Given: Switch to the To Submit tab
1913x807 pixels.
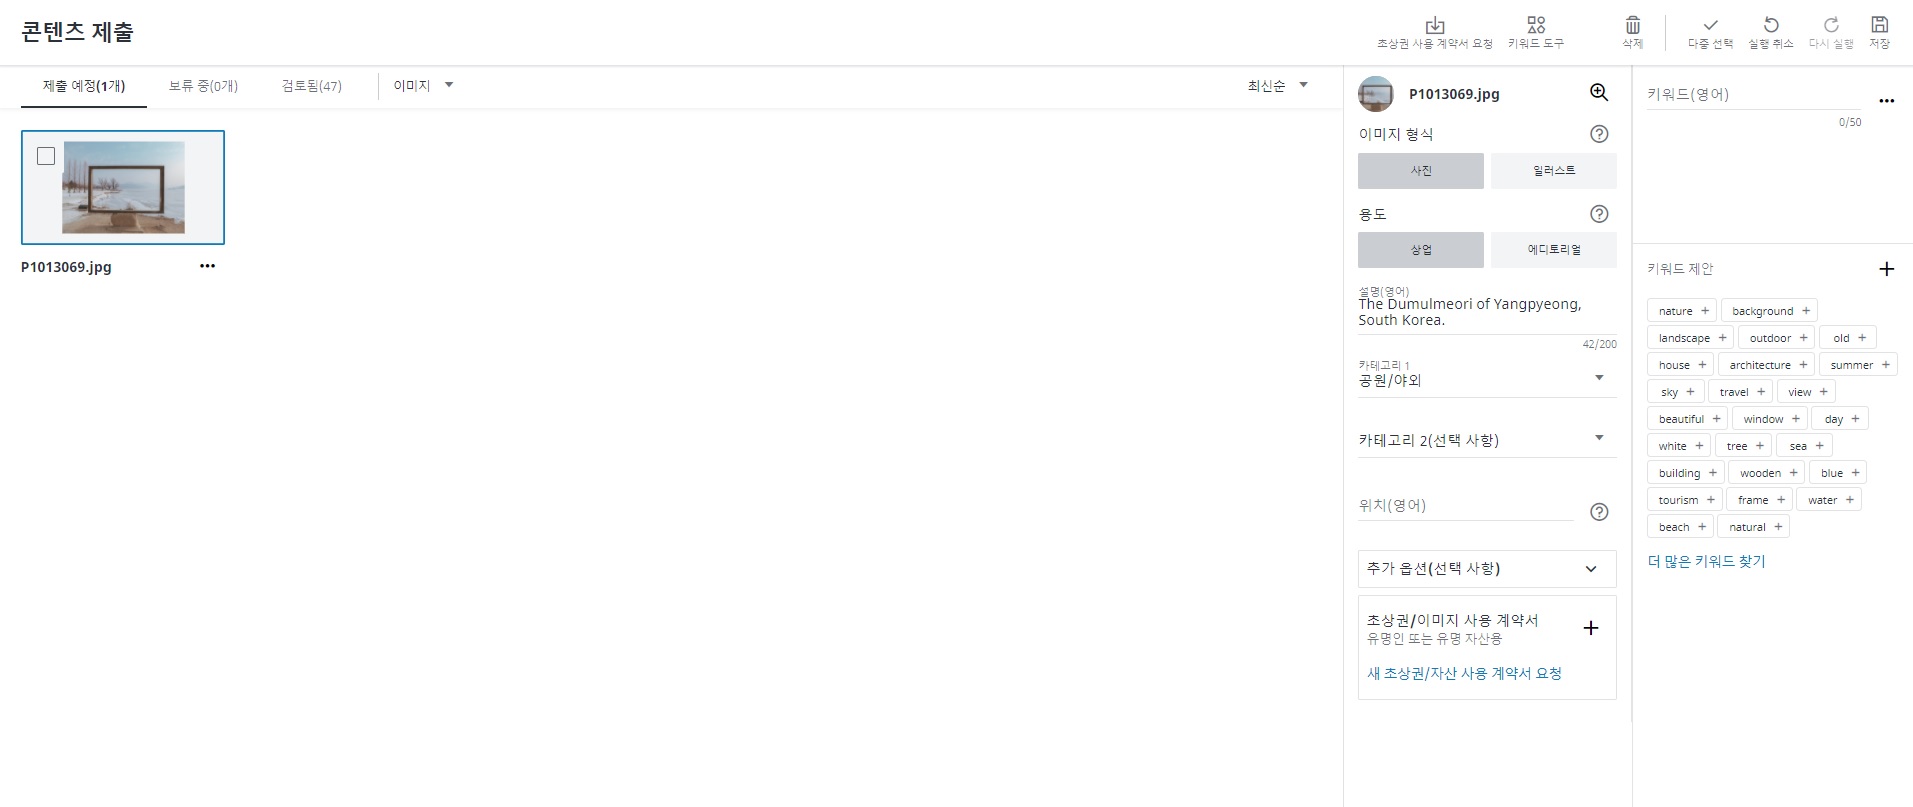Looking at the screenshot, I should 84,86.
